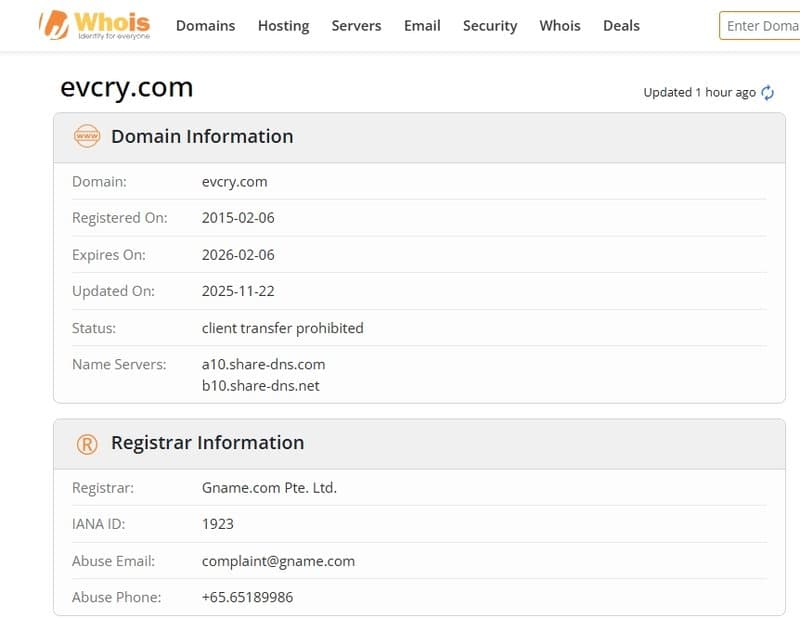Viewport: 800px width, 618px height.
Task: Open the Deals menu
Action: (621, 26)
